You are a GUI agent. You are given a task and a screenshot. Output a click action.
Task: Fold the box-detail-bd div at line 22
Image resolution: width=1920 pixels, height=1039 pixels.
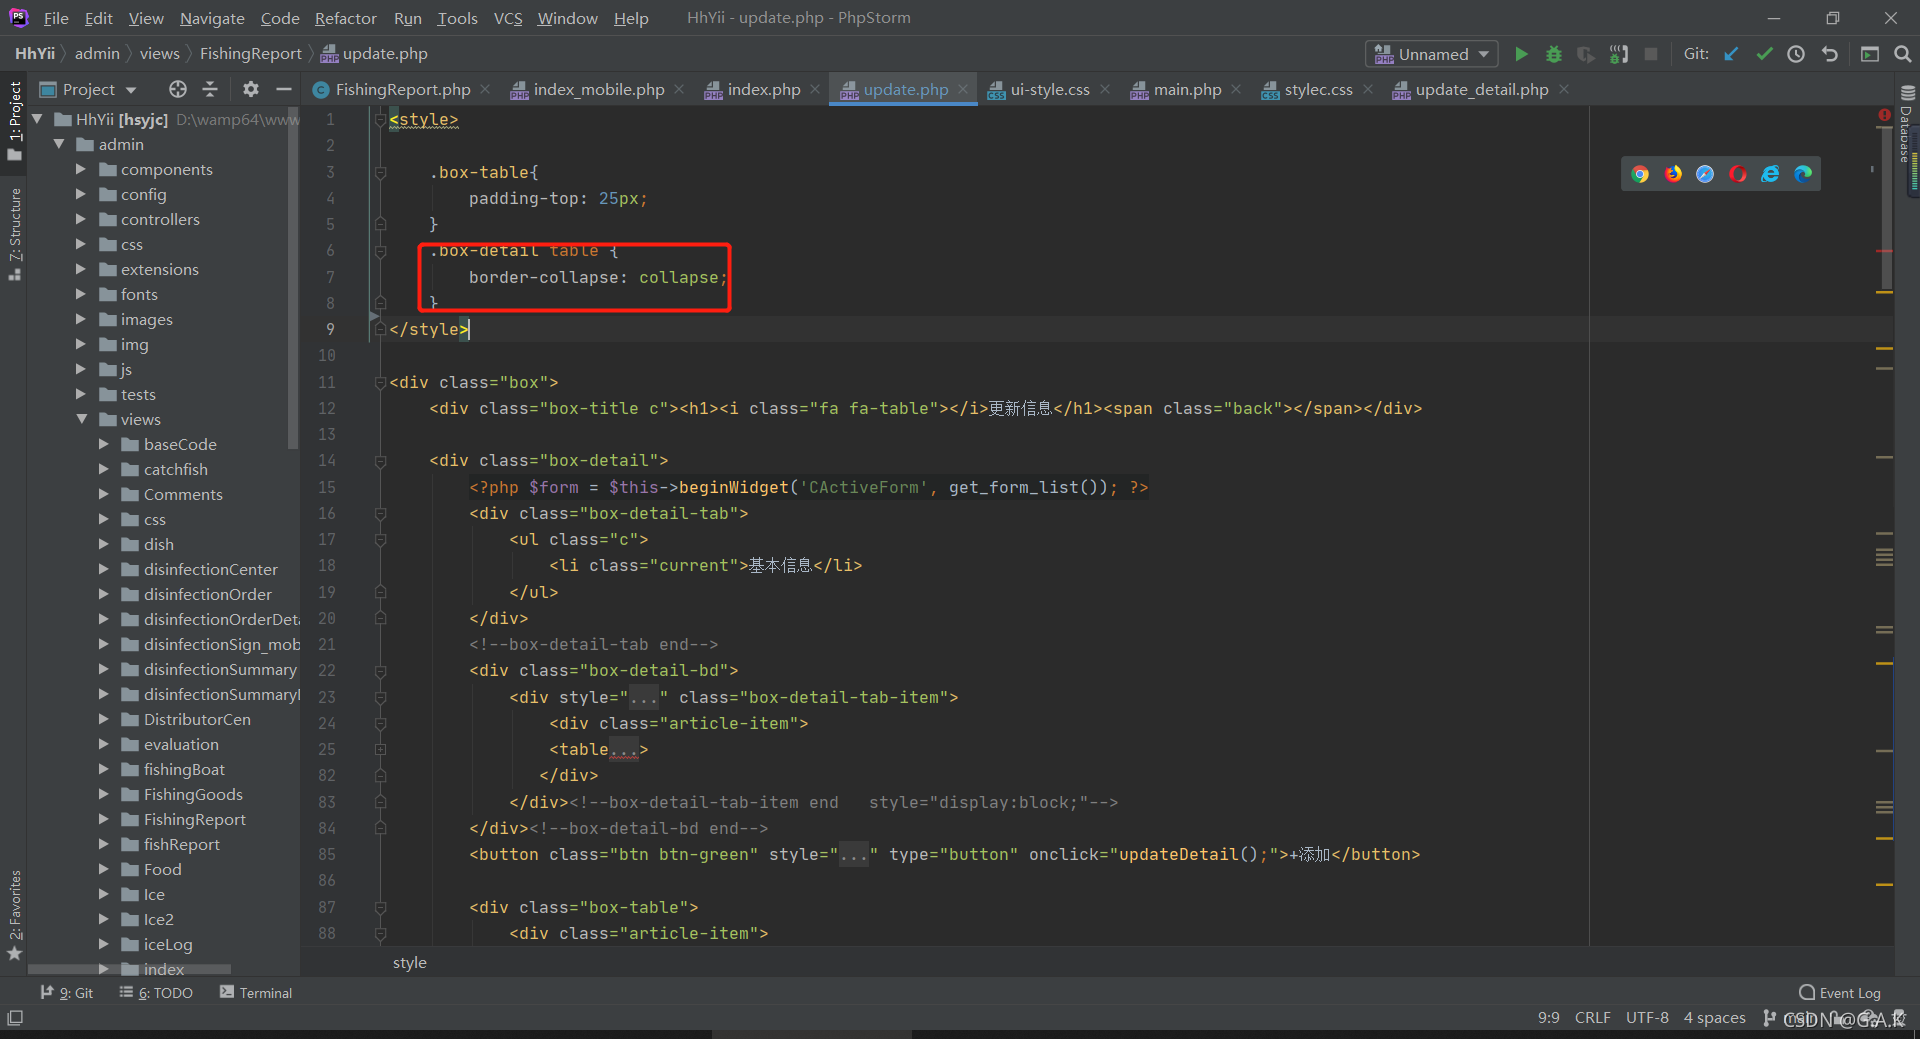coord(380,671)
